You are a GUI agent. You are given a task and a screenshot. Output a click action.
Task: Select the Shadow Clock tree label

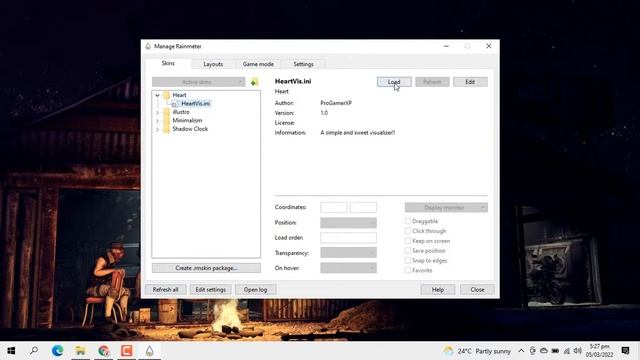click(190, 129)
